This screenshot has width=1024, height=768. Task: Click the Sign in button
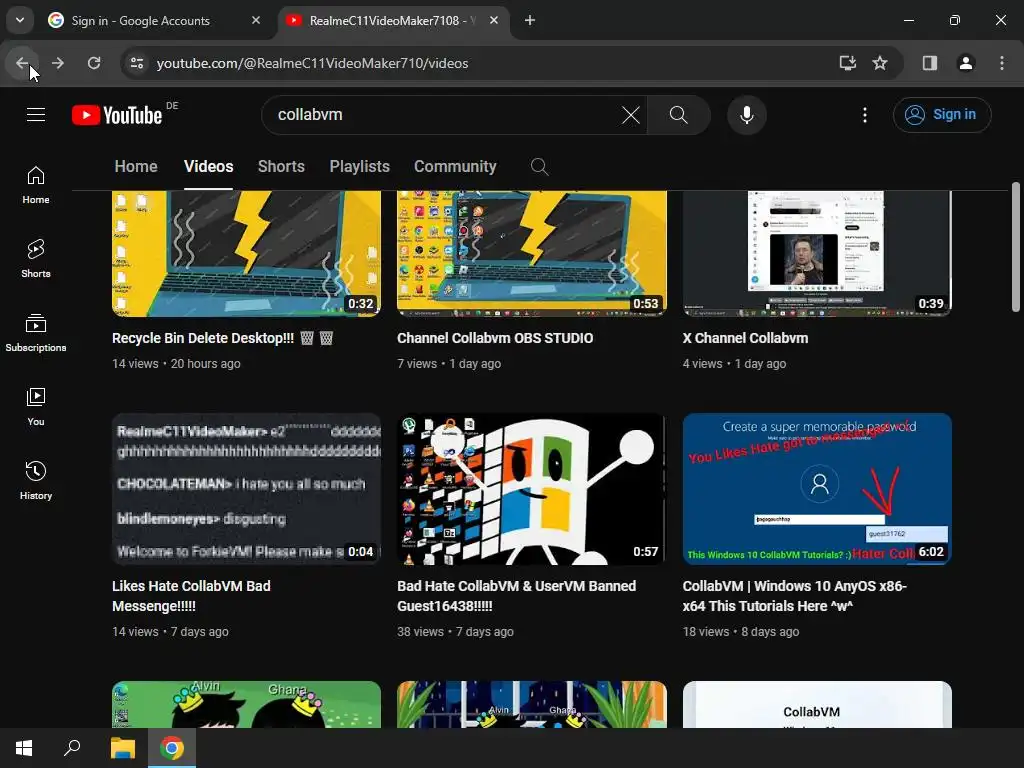click(x=942, y=115)
